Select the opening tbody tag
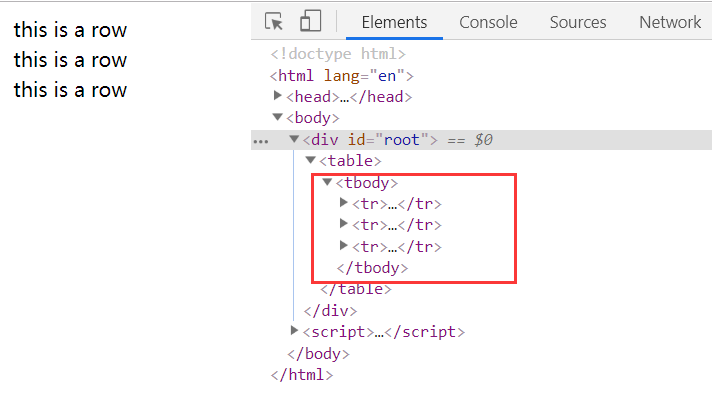 tap(367, 183)
